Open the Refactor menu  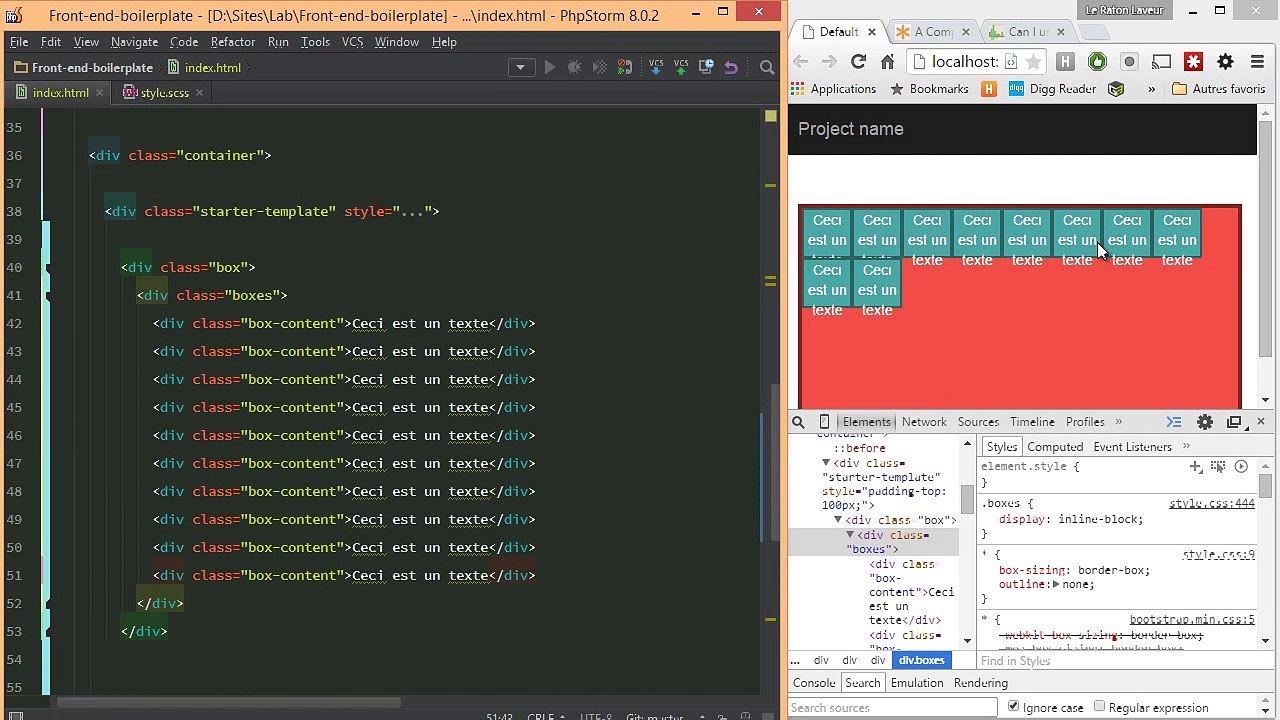[x=232, y=42]
